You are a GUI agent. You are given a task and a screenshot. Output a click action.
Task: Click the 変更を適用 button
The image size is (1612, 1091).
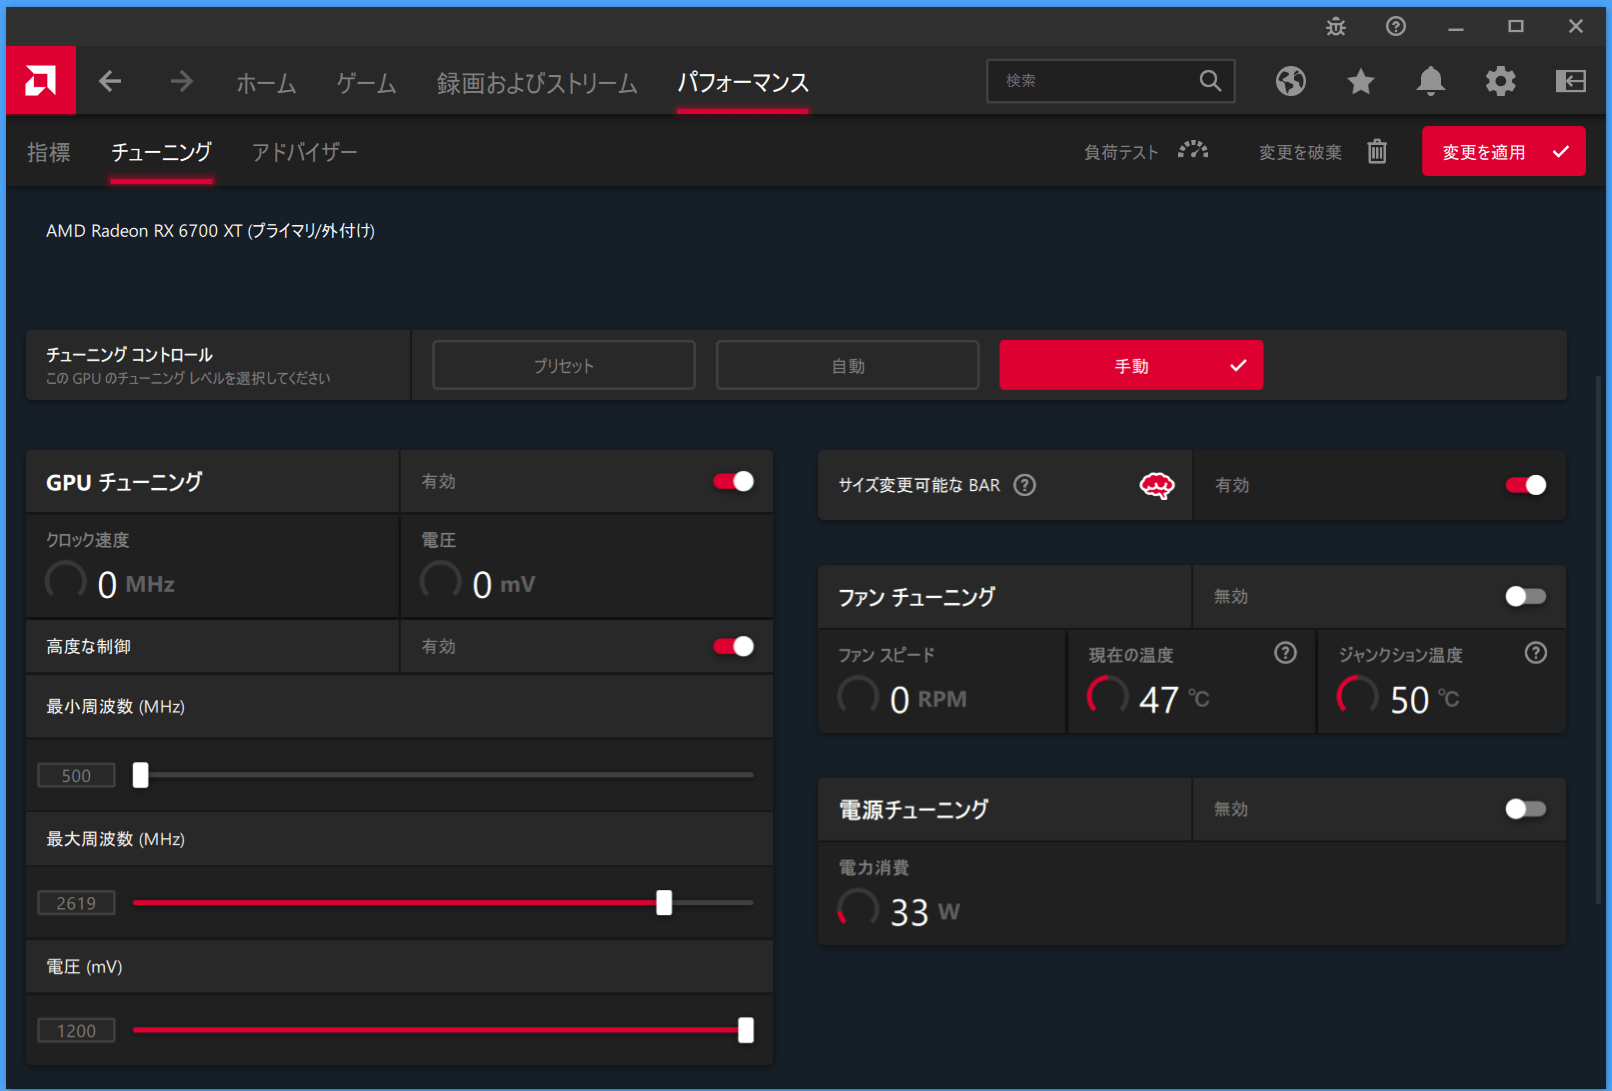click(x=1504, y=151)
